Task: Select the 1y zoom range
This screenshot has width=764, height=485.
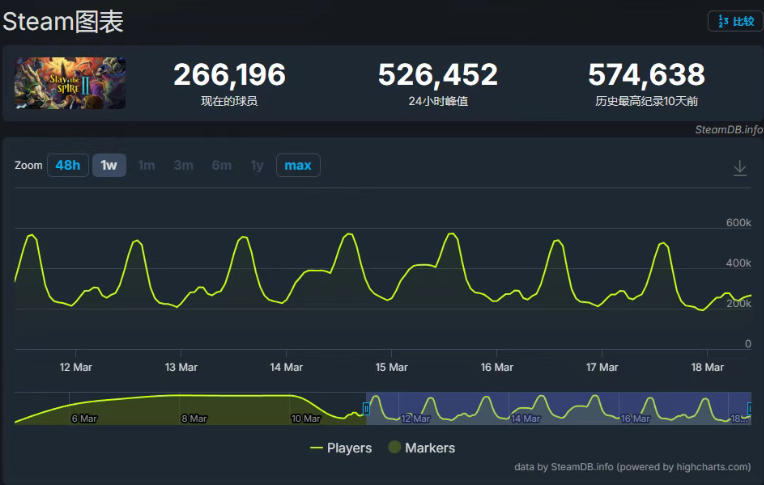Action: click(x=257, y=165)
